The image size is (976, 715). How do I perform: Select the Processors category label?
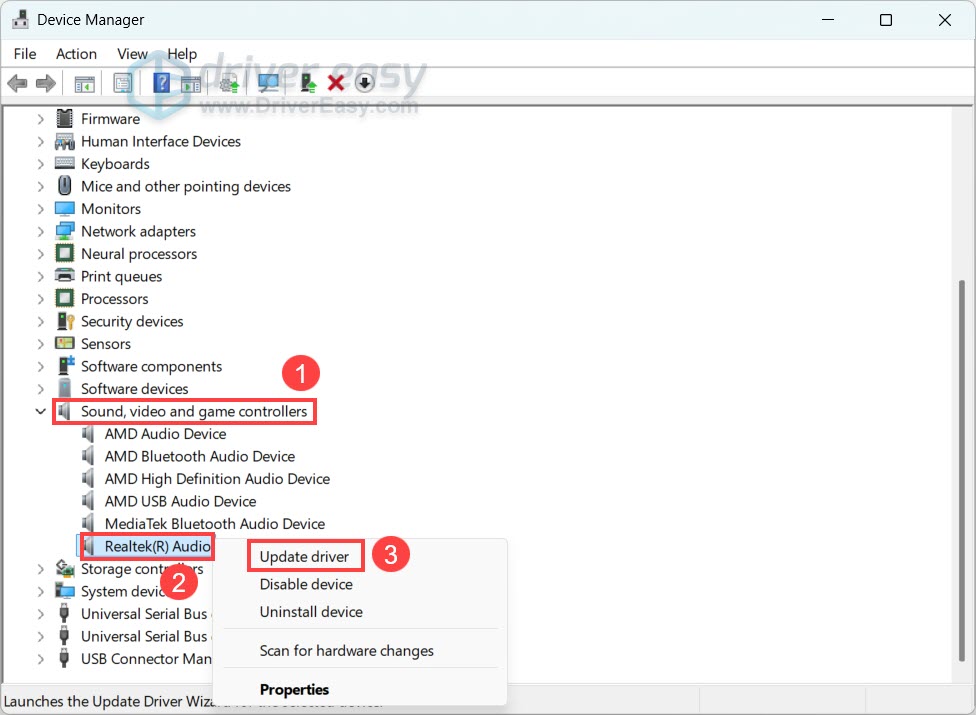(115, 299)
